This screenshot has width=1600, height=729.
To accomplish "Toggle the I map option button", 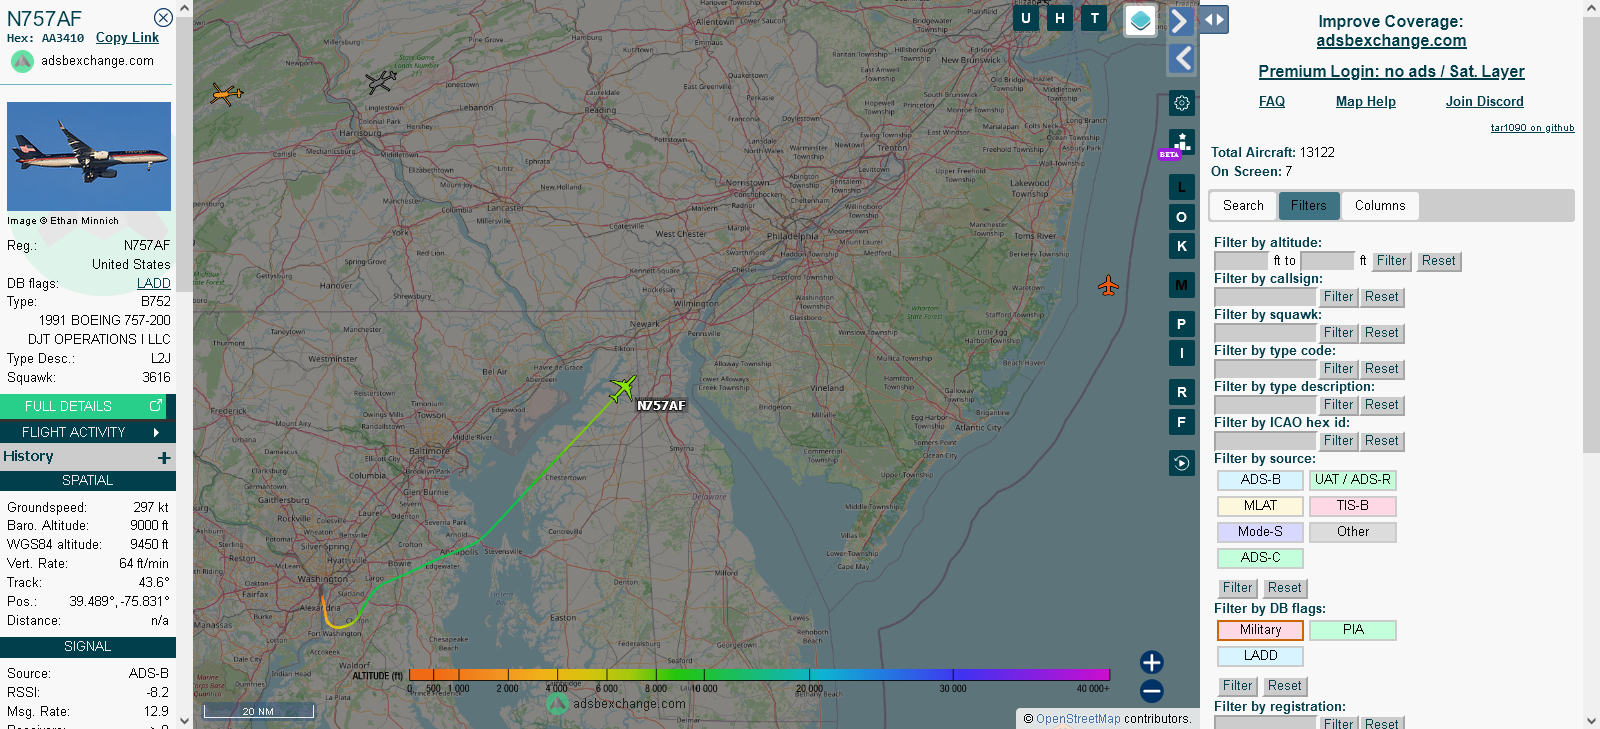I will [x=1182, y=353].
